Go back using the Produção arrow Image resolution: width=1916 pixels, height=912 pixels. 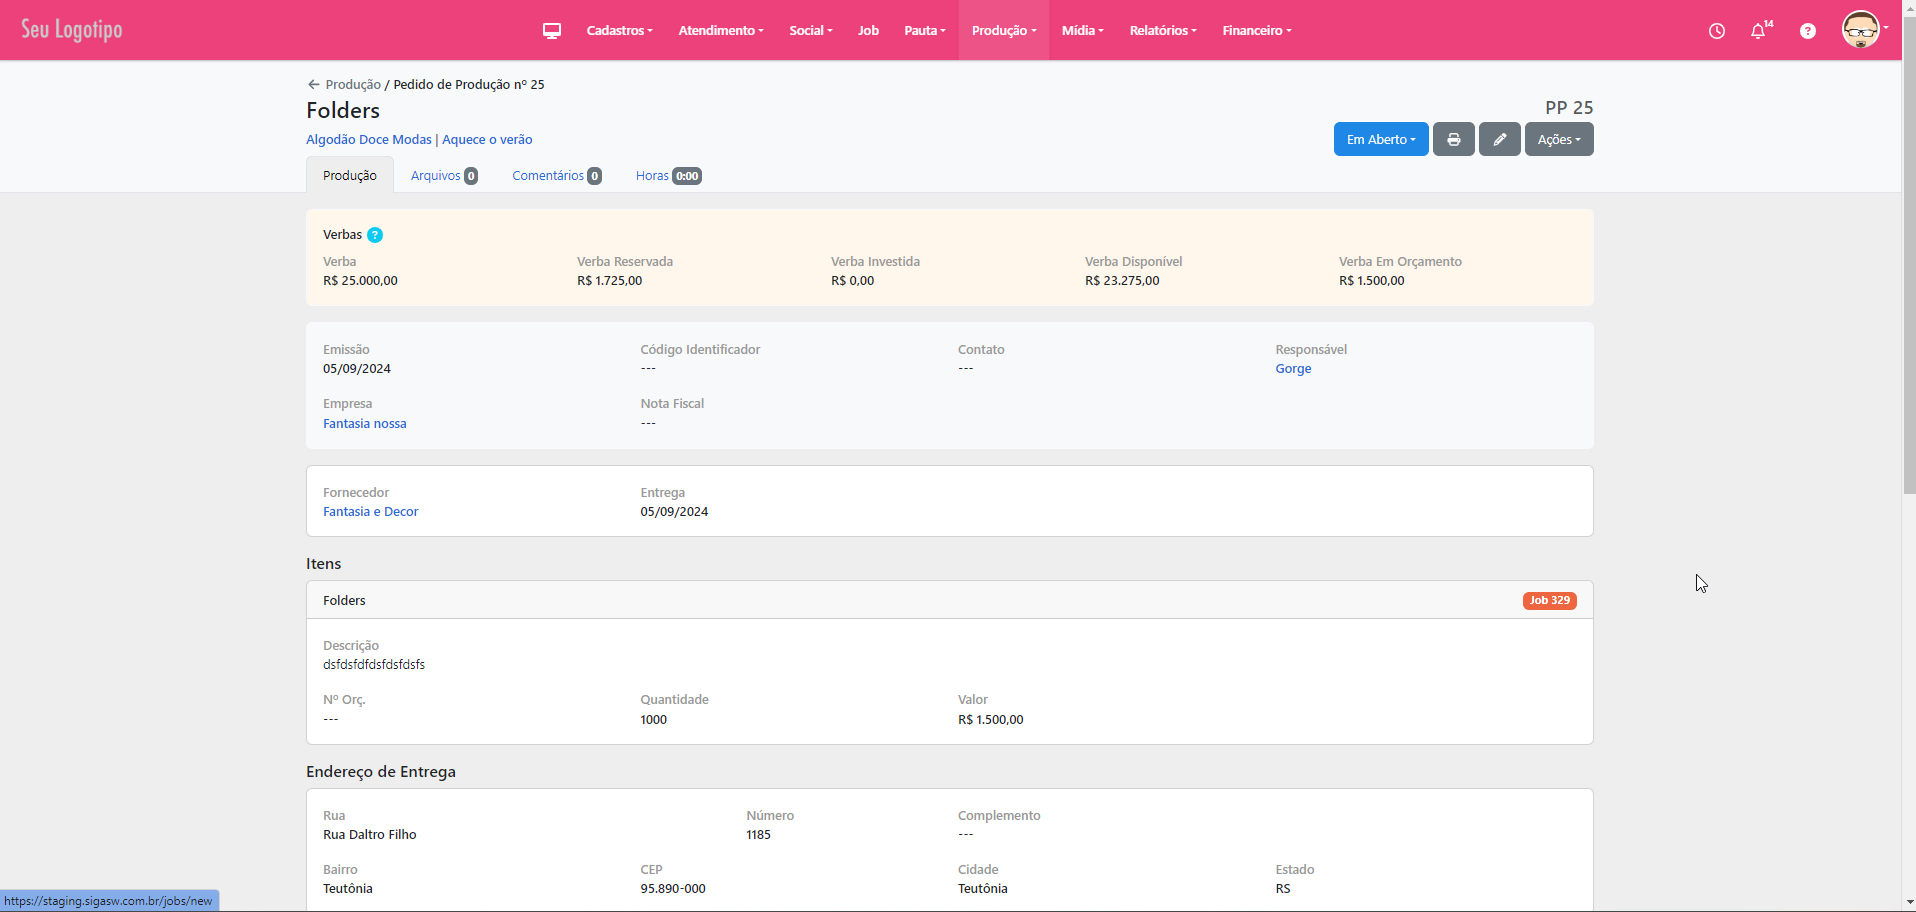(314, 85)
